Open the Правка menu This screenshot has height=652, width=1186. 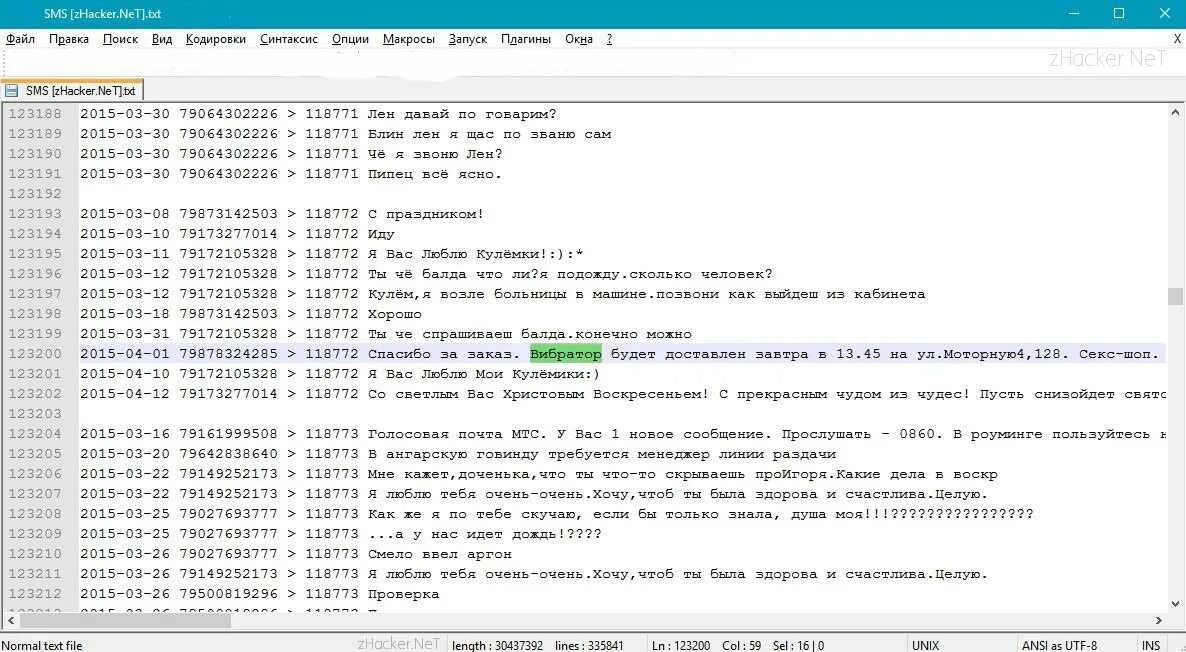tap(68, 39)
